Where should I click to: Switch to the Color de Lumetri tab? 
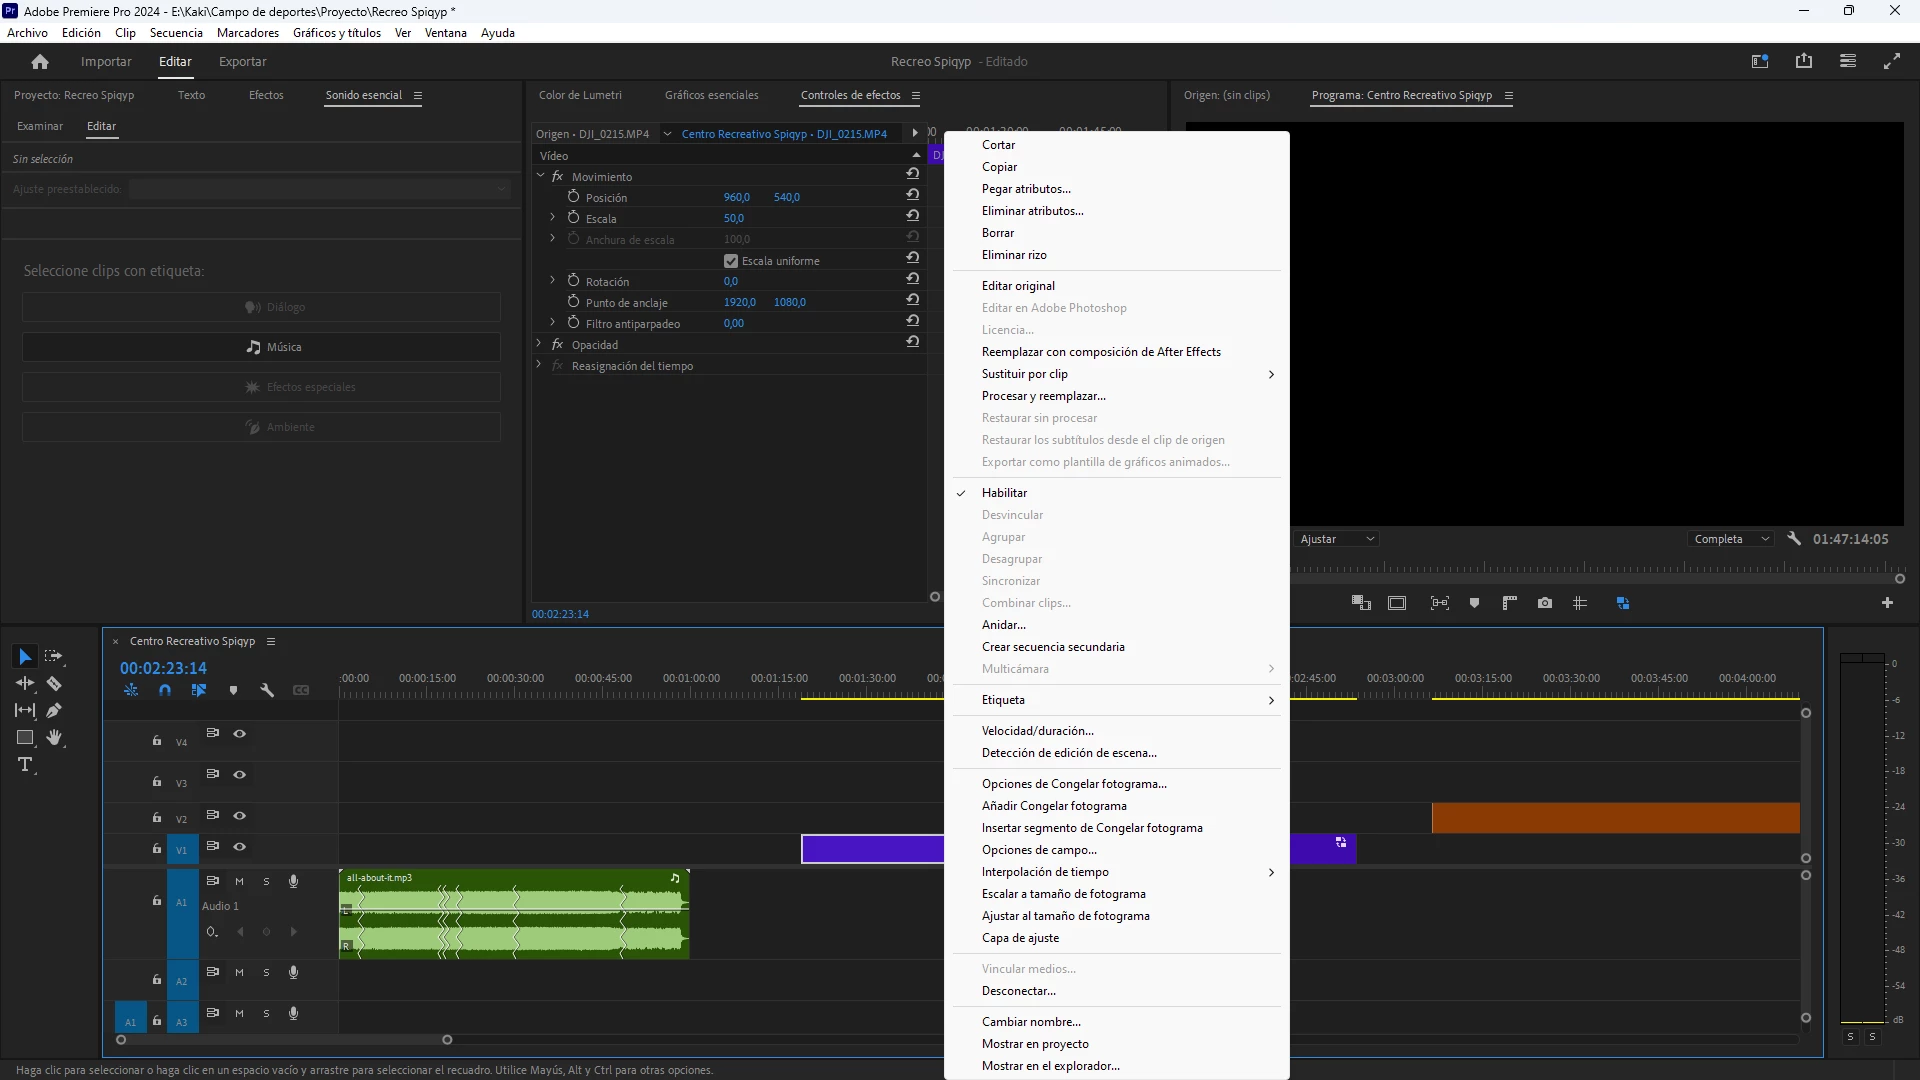(x=580, y=95)
